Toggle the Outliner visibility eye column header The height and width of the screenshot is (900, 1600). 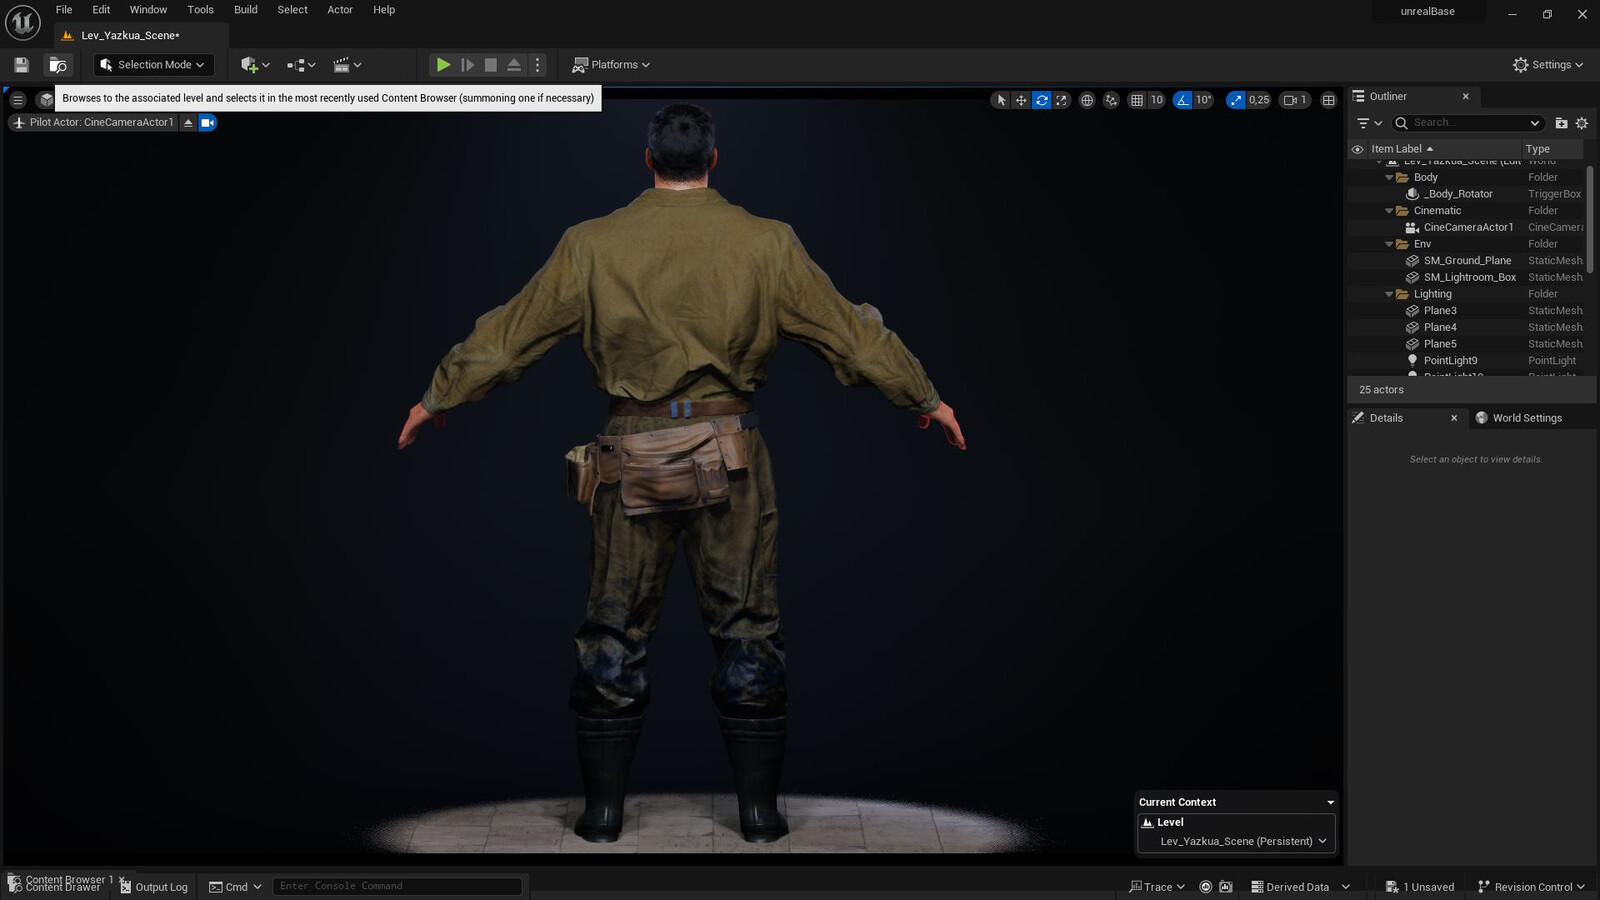1357,149
